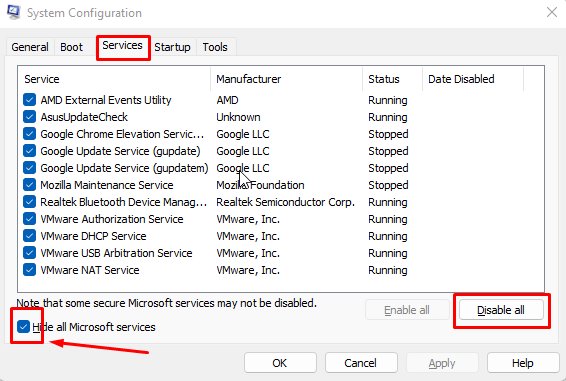Viewport: 566px width, 381px height.
Task: Click the AMD manufacturer cell
Action: click(x=227, y=100)
